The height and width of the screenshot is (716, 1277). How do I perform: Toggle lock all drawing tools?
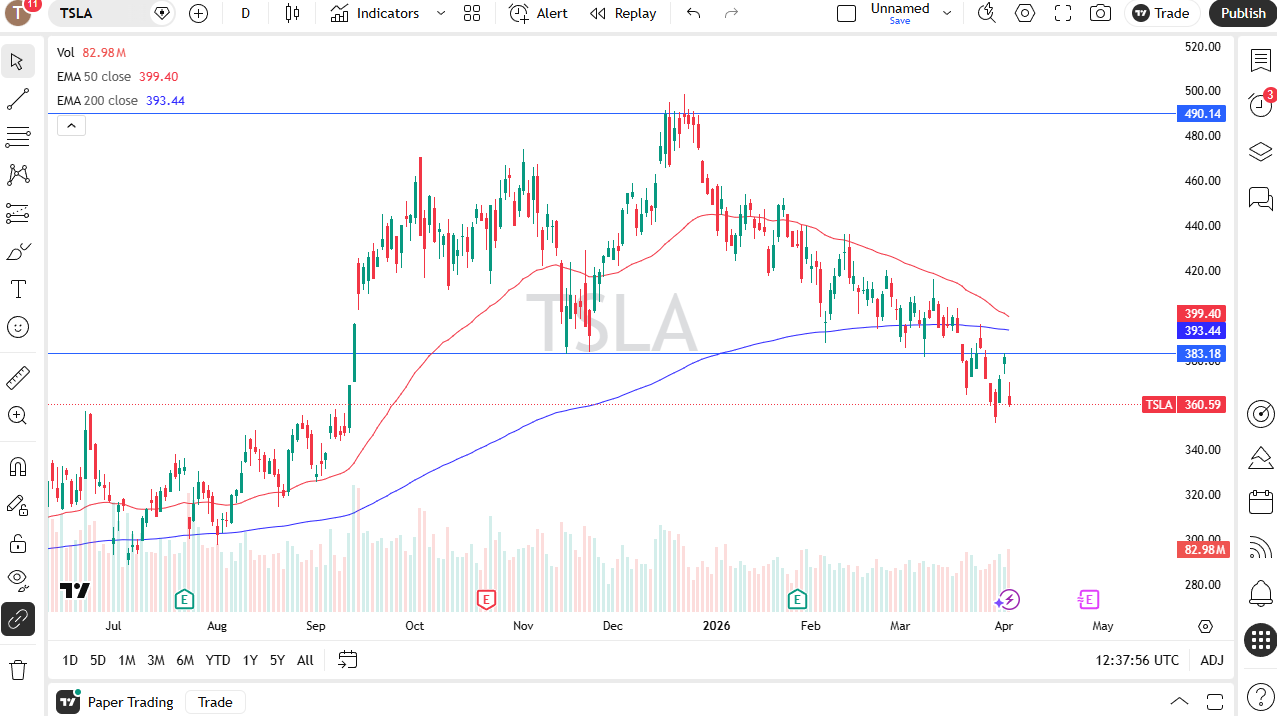(x=17, y=543)
